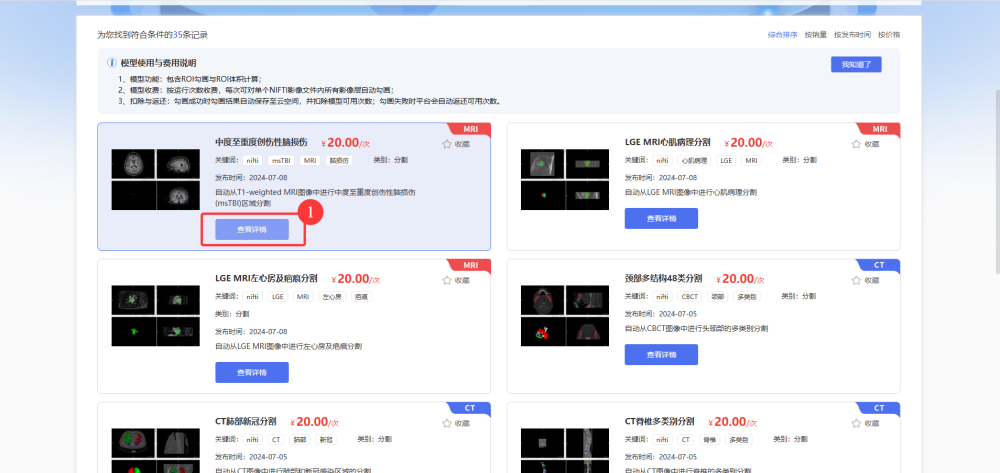View details of LGE MRI心肌病理分割 model
This screenshot has height=473, width=1000.
(661, 218)
